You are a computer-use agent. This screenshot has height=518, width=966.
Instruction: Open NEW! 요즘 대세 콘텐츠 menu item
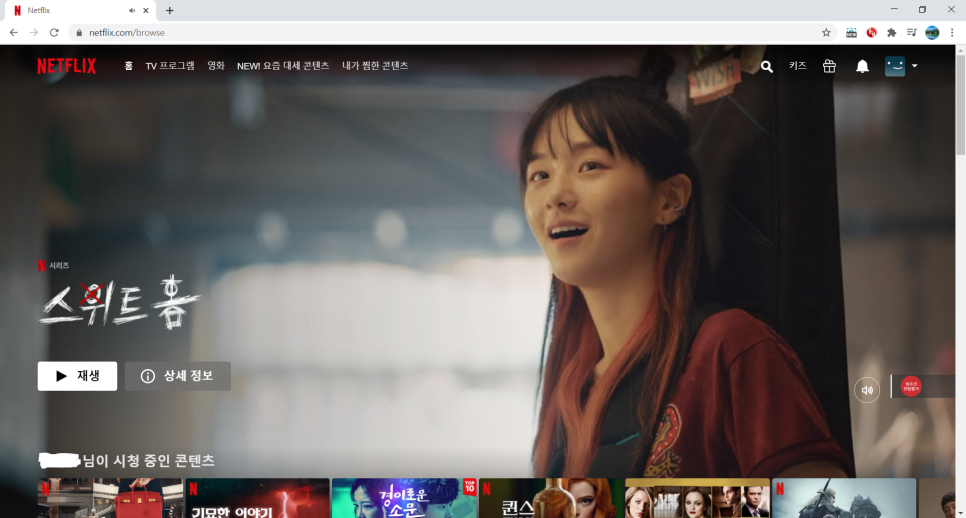283,66
